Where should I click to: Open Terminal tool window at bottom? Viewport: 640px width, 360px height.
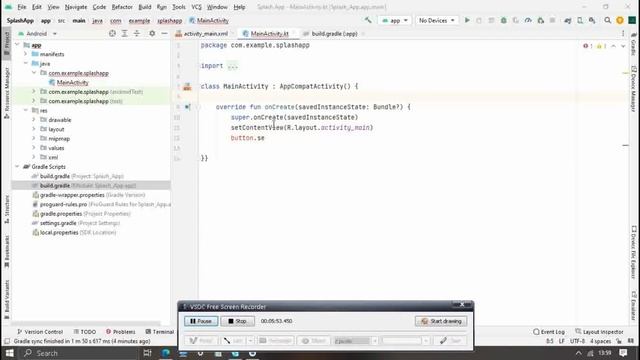click(160, 332)
